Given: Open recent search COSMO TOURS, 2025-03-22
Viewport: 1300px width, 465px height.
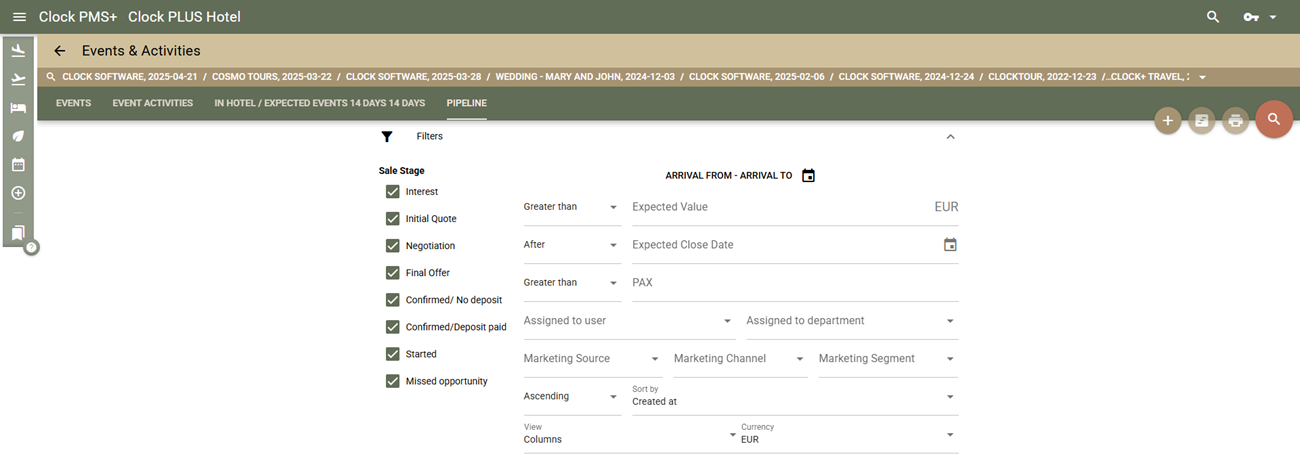Looking at the screenshot, I should tap(272, 77).
